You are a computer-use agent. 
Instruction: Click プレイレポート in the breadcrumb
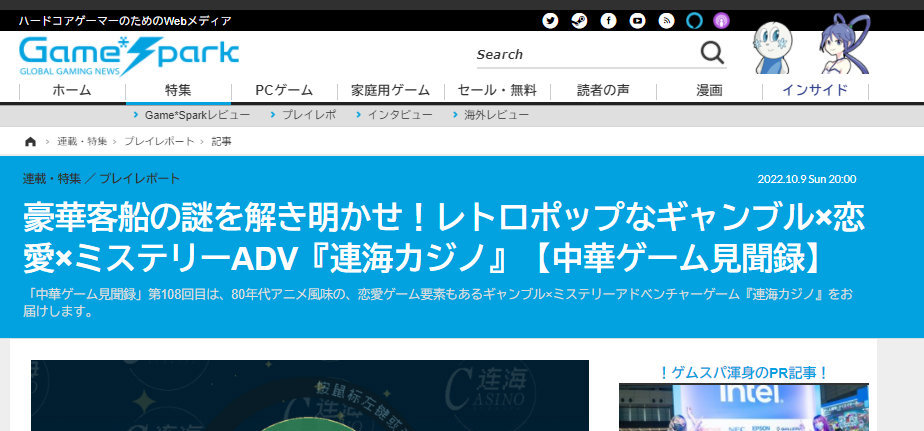pos(159,142)
